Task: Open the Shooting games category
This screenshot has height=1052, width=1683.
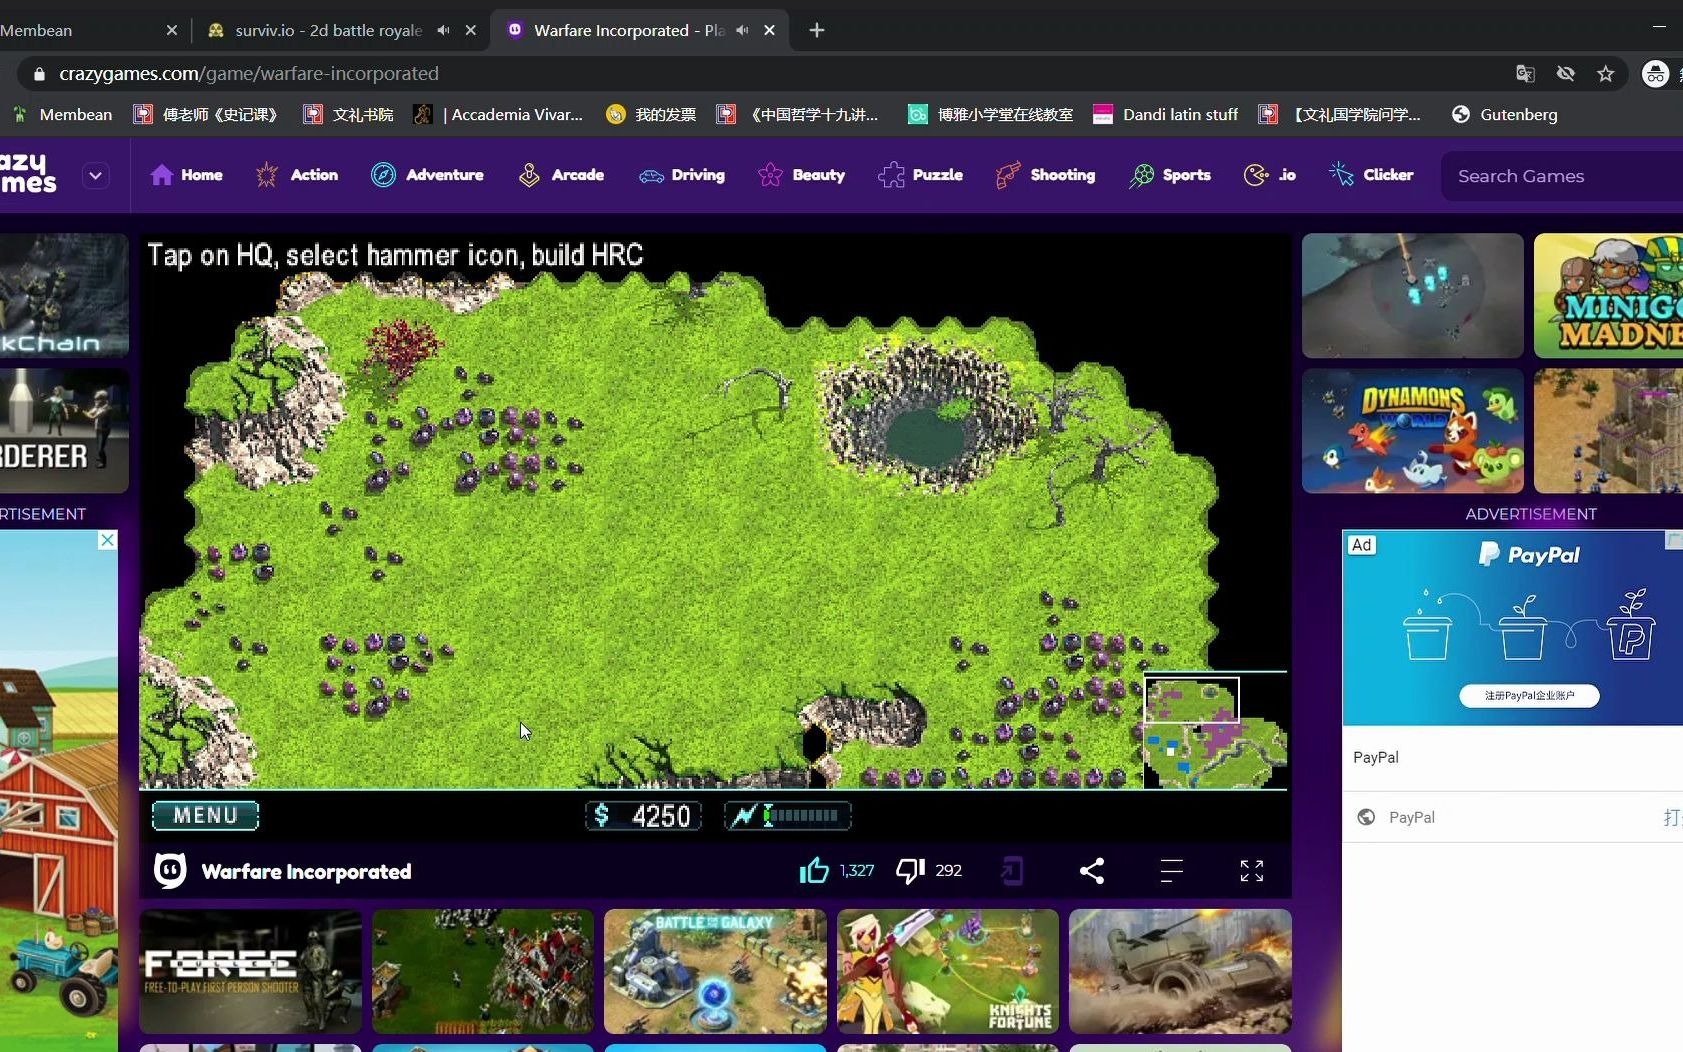Action: 1045,175
